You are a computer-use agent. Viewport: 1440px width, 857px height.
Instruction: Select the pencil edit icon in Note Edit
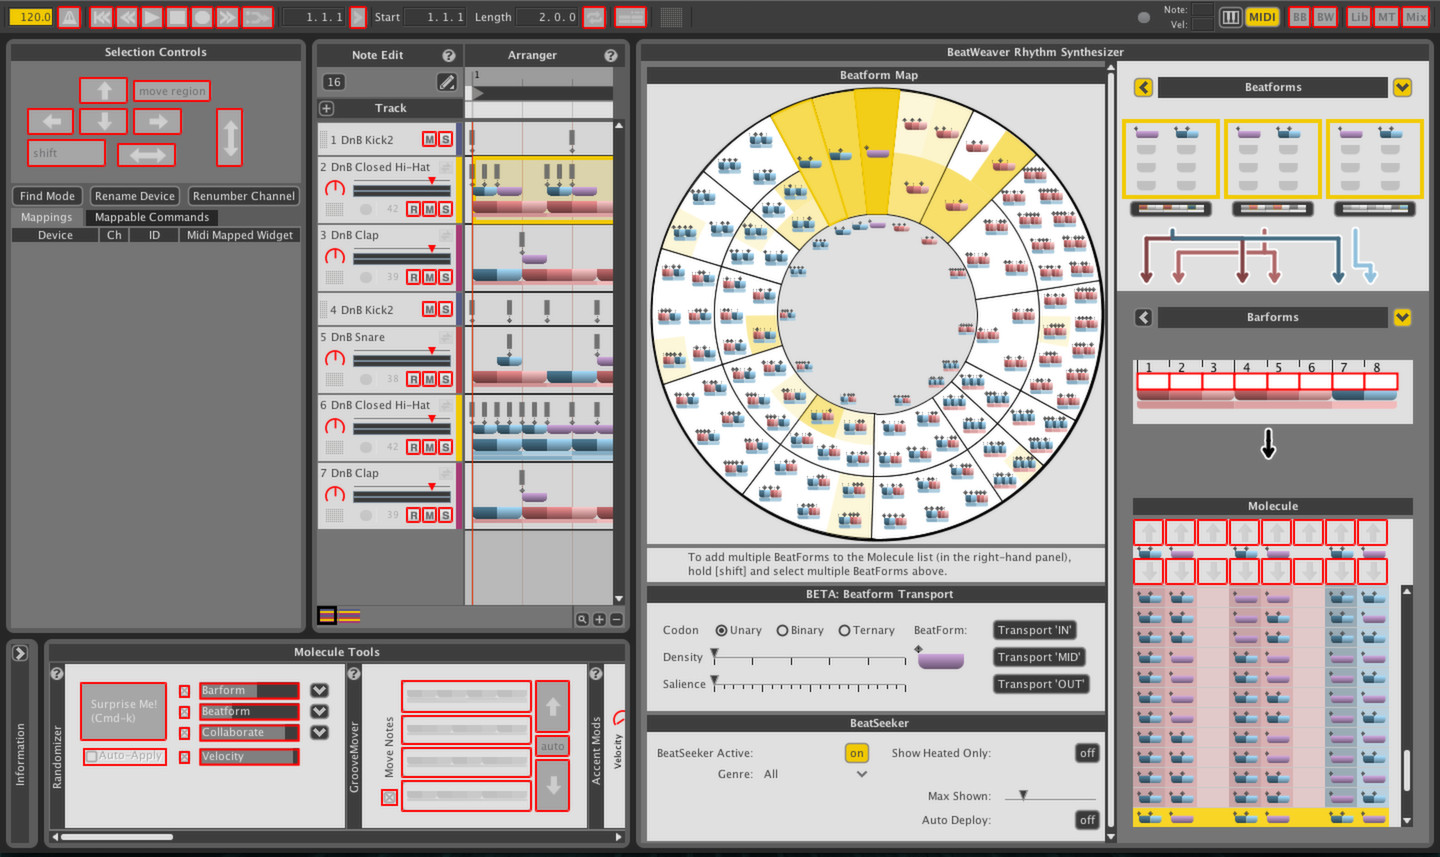[x=447, y=82]
